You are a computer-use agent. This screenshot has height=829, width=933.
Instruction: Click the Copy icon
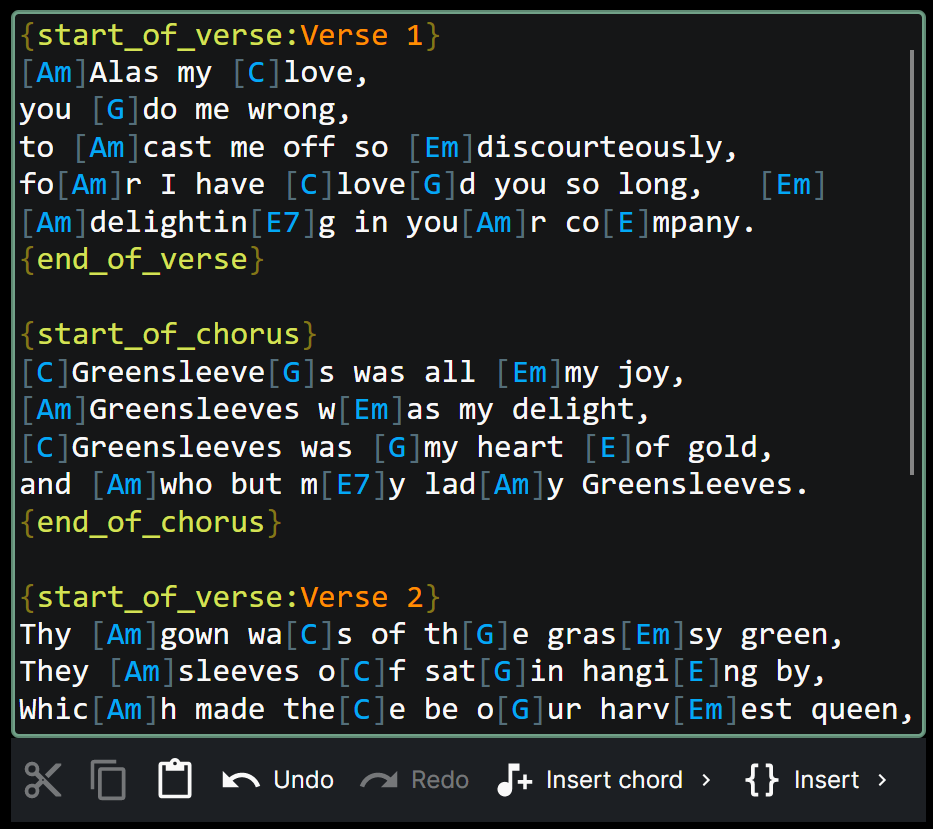[108, 780]
